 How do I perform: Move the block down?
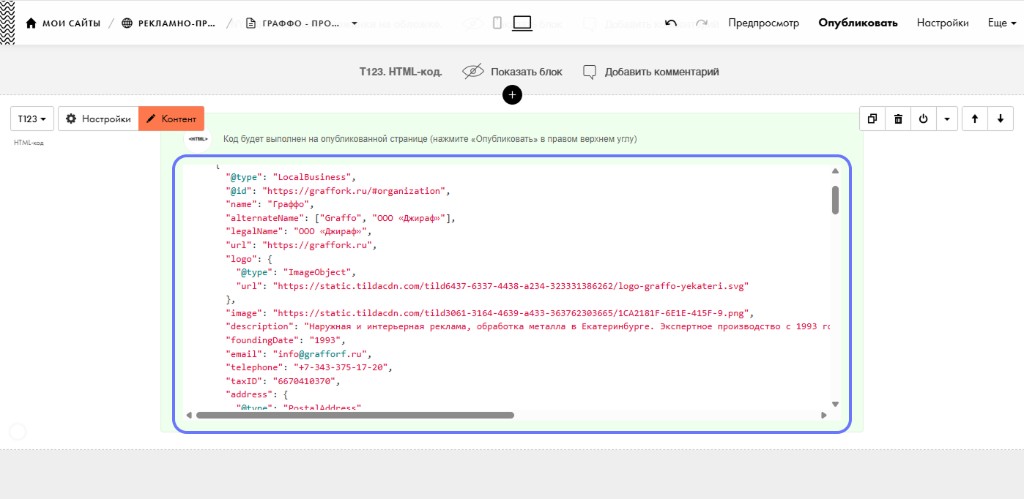coord(1000,119)
